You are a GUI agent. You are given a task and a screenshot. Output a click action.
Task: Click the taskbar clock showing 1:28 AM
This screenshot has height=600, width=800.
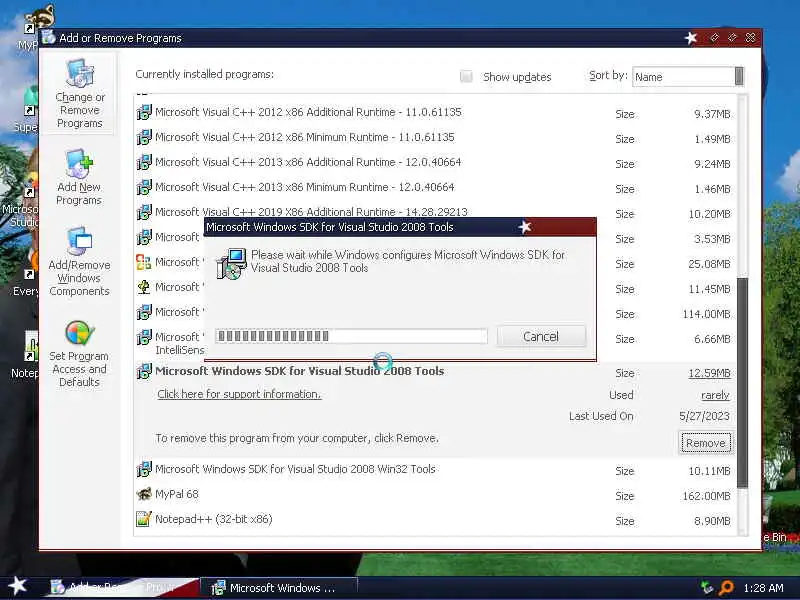click(763, 588)
